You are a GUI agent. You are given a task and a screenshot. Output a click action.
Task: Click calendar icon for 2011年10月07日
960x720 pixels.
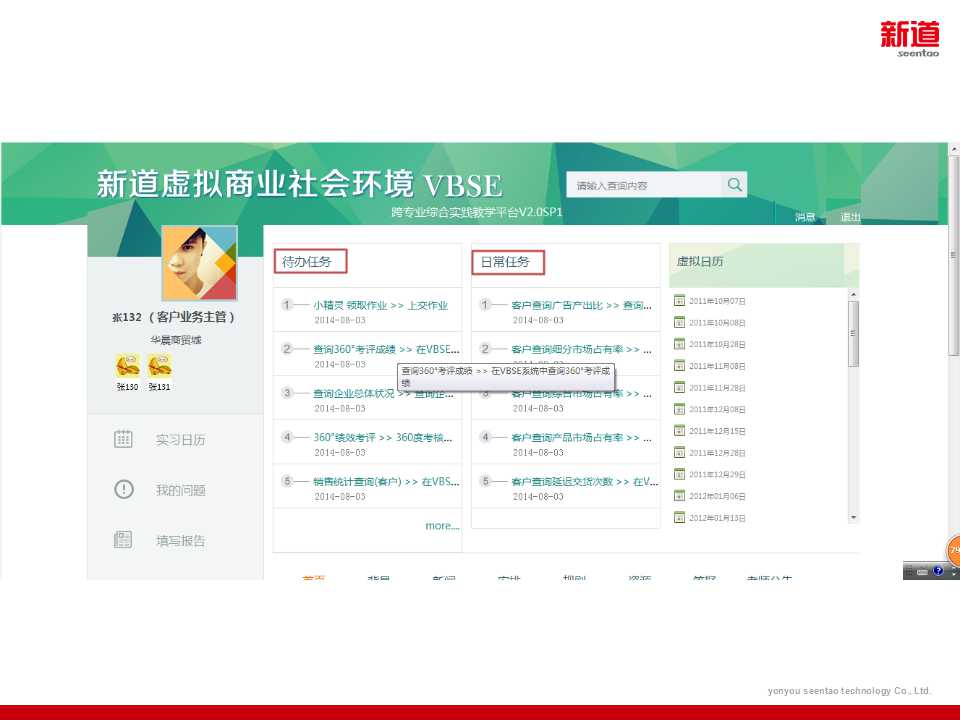(x=679, y=300)
